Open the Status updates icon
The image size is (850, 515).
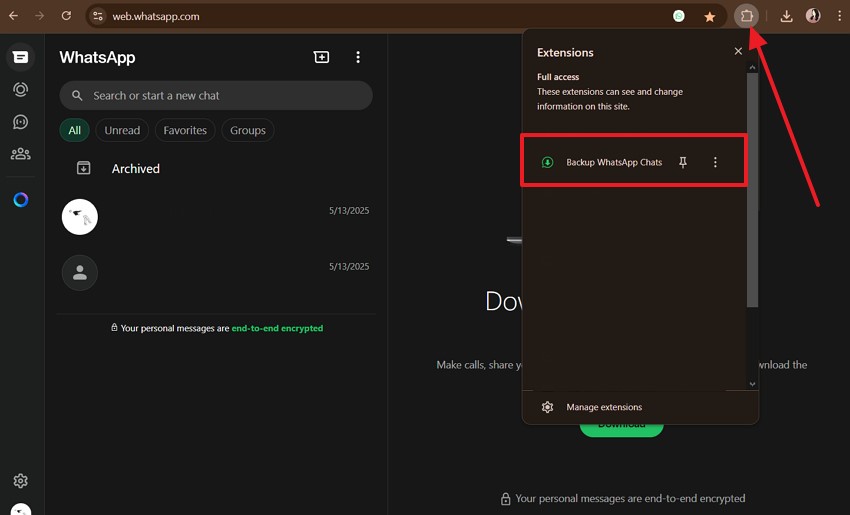(x=20, y=89)
